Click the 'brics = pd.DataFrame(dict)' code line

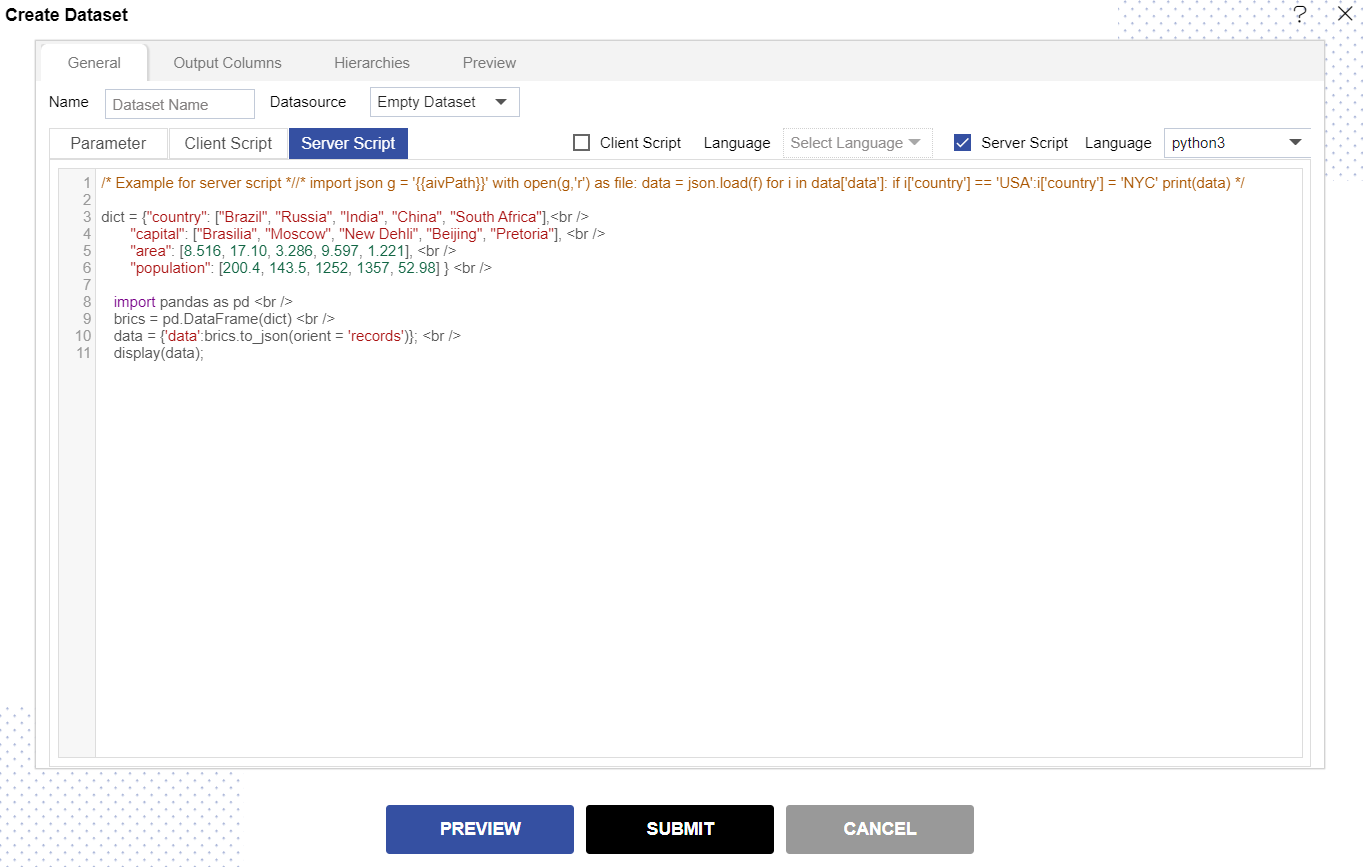click(224, 319)
